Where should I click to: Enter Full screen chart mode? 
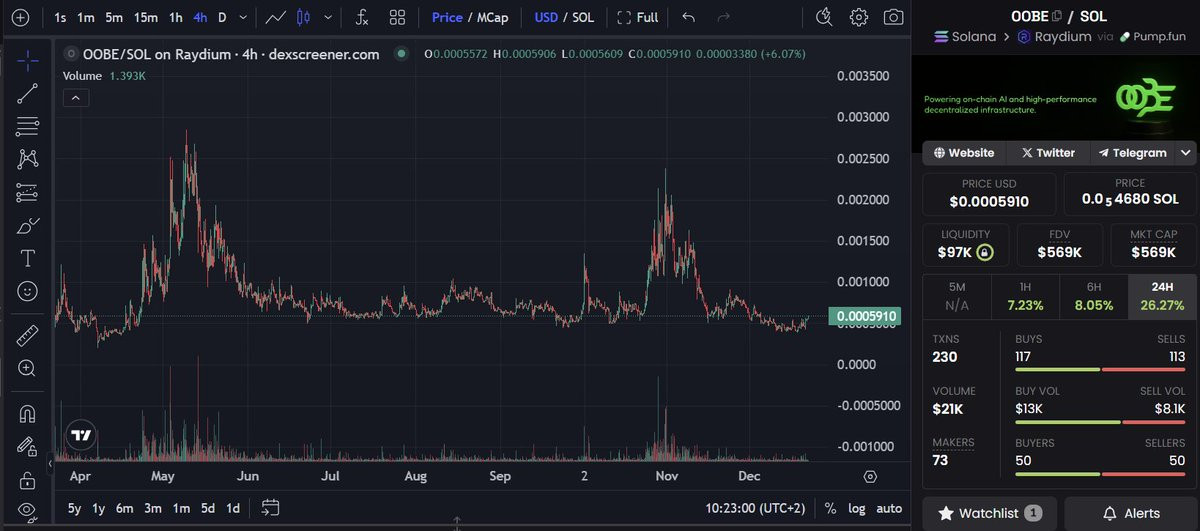pyautogui.click(x=637, y=17)
